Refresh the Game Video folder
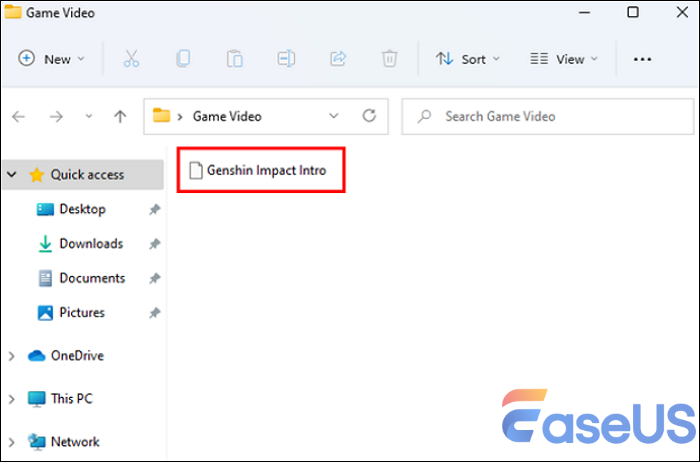Screen dimensions: 700x462 (x=369, y=116)
